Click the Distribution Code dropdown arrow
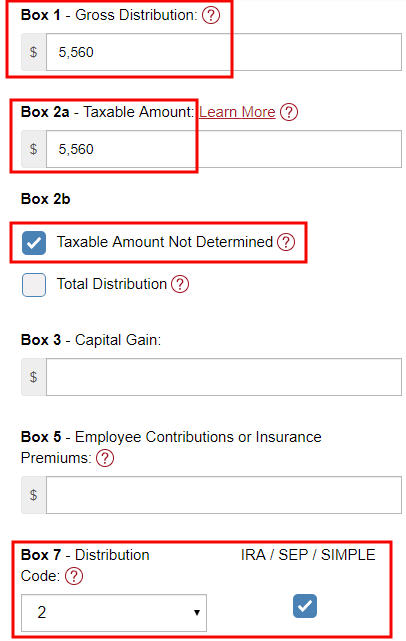Viewport: 406px width, 641px height. pyautogui.click(x=197, y=612)
